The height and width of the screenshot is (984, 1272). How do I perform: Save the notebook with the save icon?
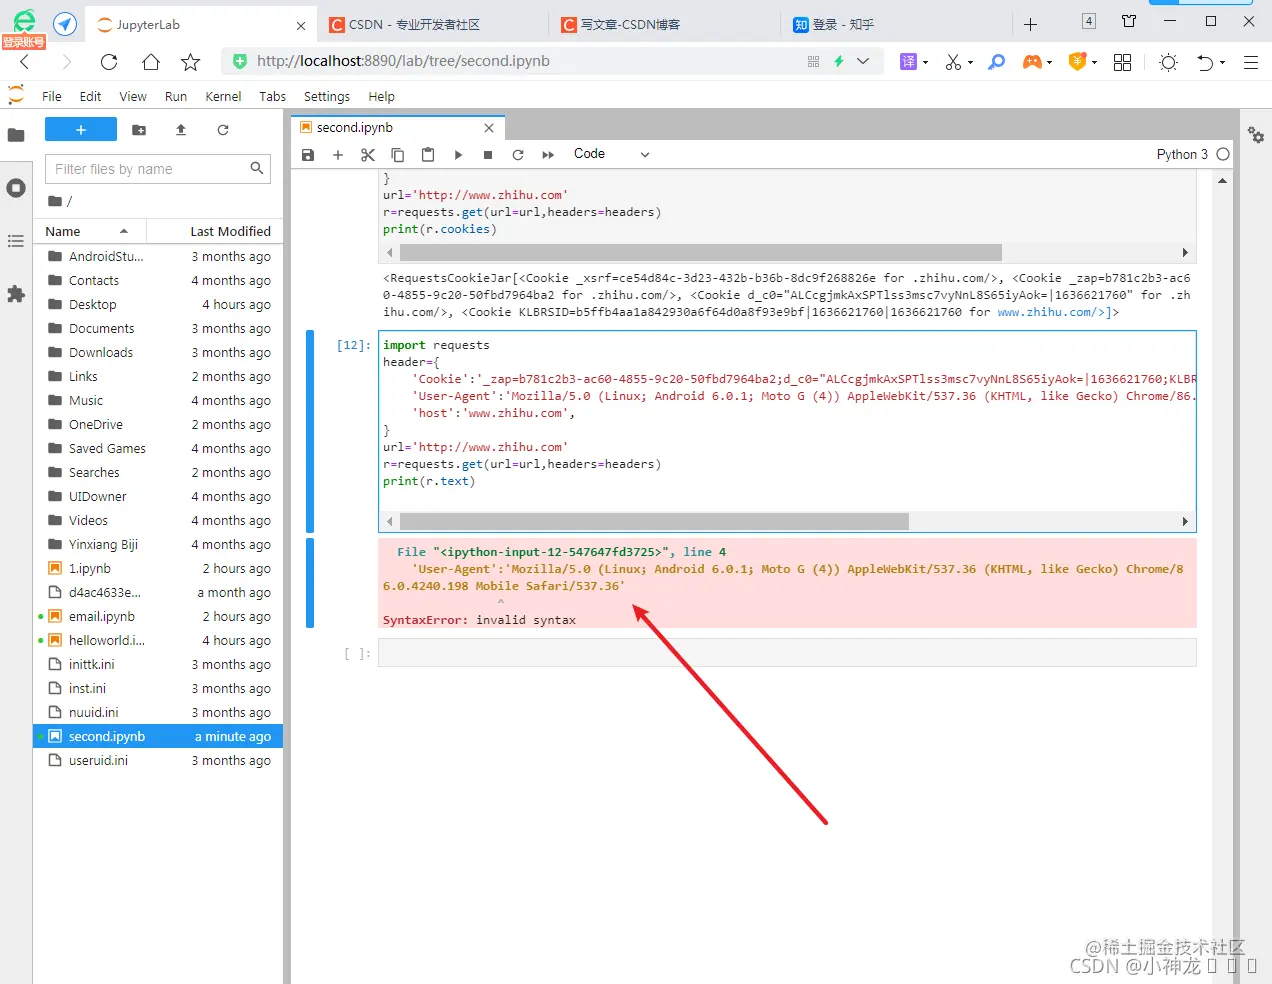pos(308,155)
